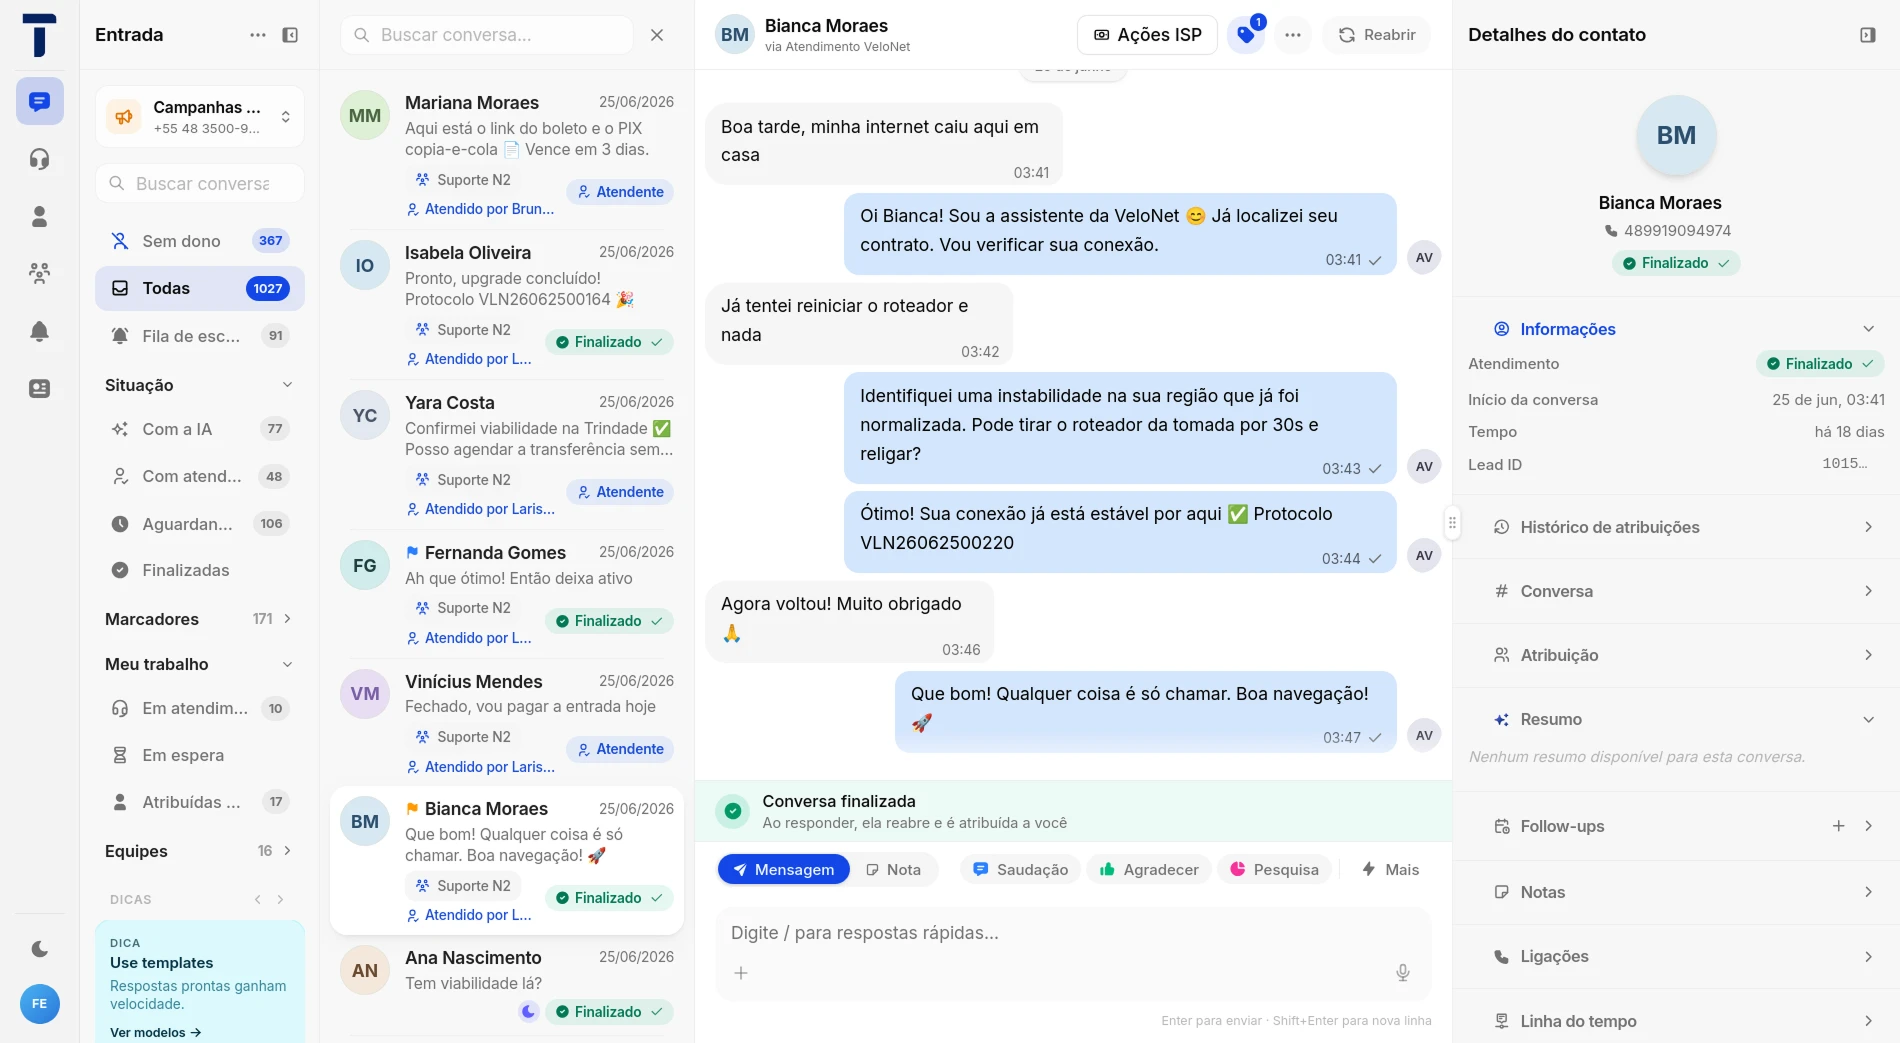The height and width of the screenshot is (1043, 1900).
Task: Select the Fila de espera filter
Action: [x=200, y=336]
